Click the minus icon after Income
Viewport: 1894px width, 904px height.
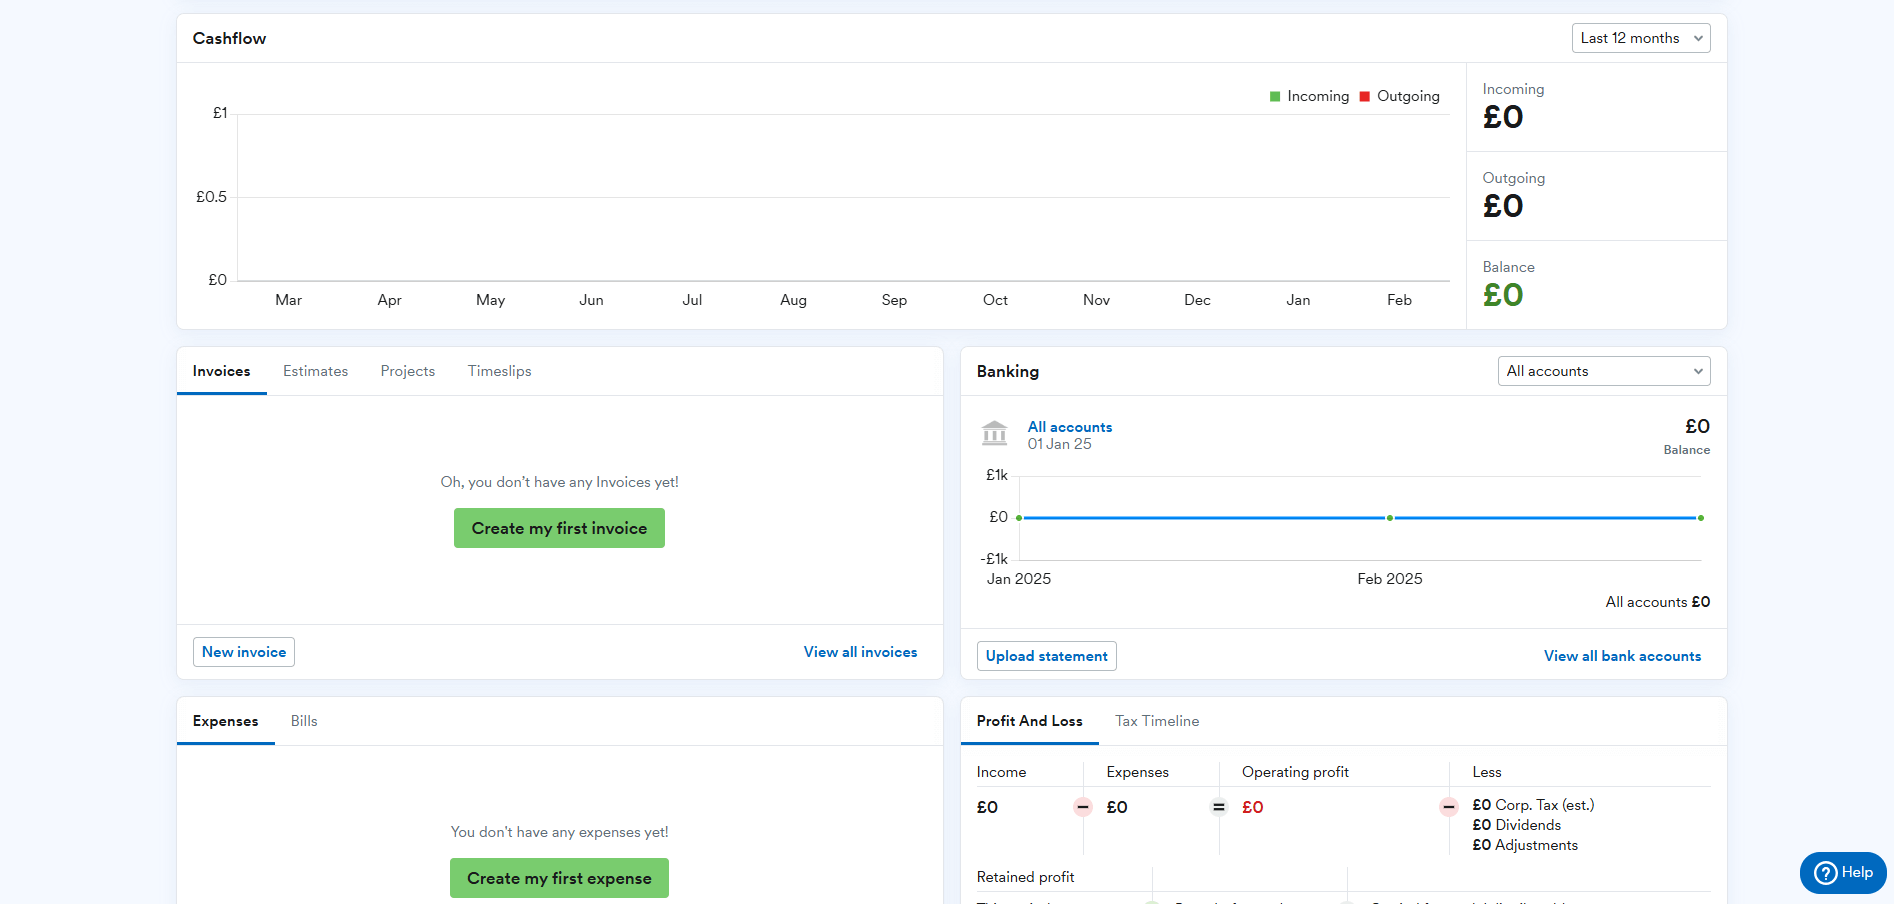click(x=1083, y=807)
